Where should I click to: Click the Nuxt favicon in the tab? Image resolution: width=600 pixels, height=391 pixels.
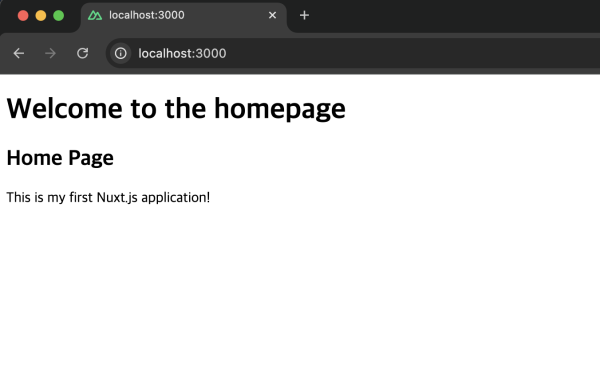(x=95, y=15)
